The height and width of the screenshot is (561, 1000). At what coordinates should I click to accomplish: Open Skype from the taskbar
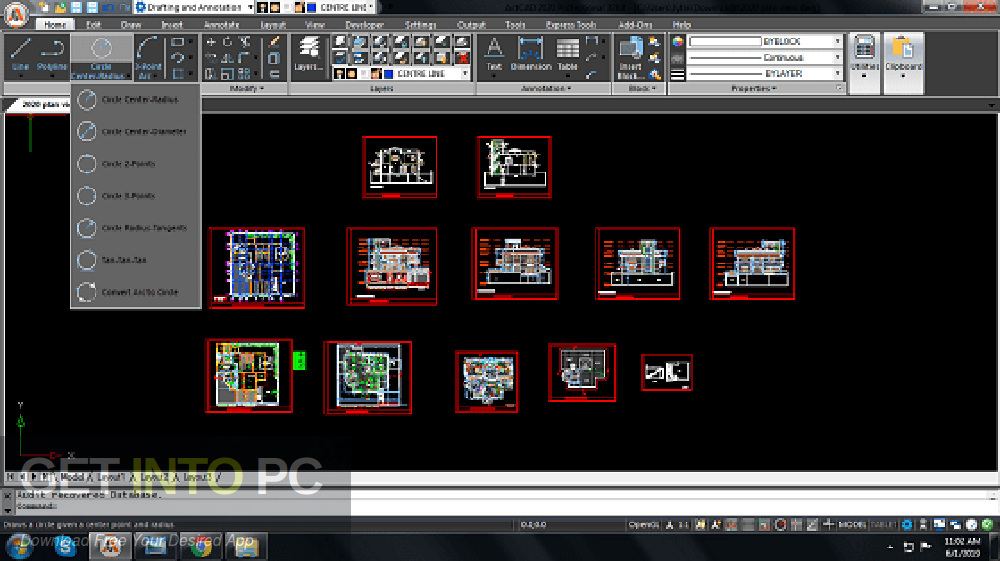coord(66,546)
